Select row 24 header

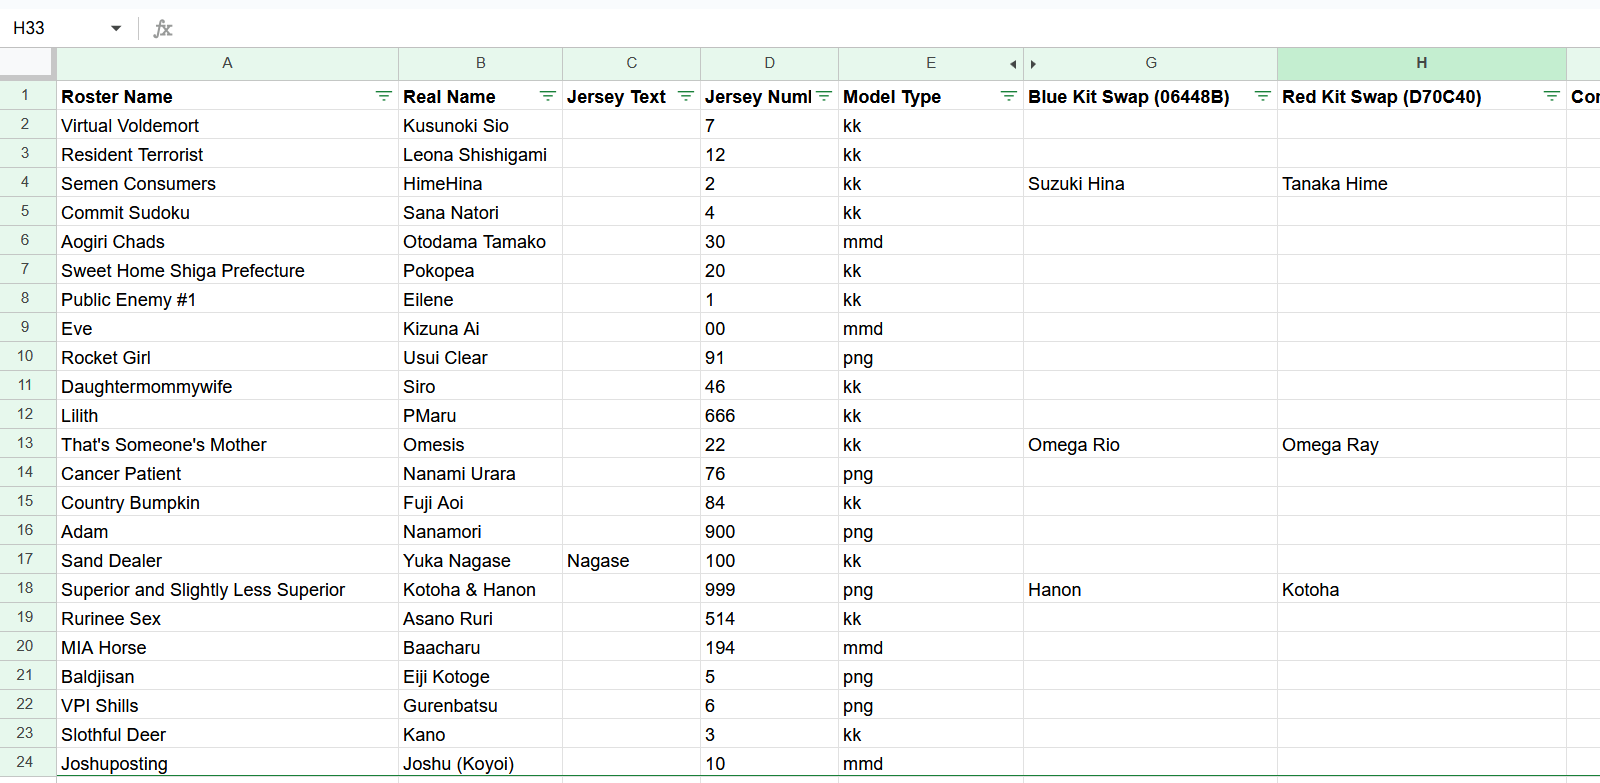tap(27, 763)
